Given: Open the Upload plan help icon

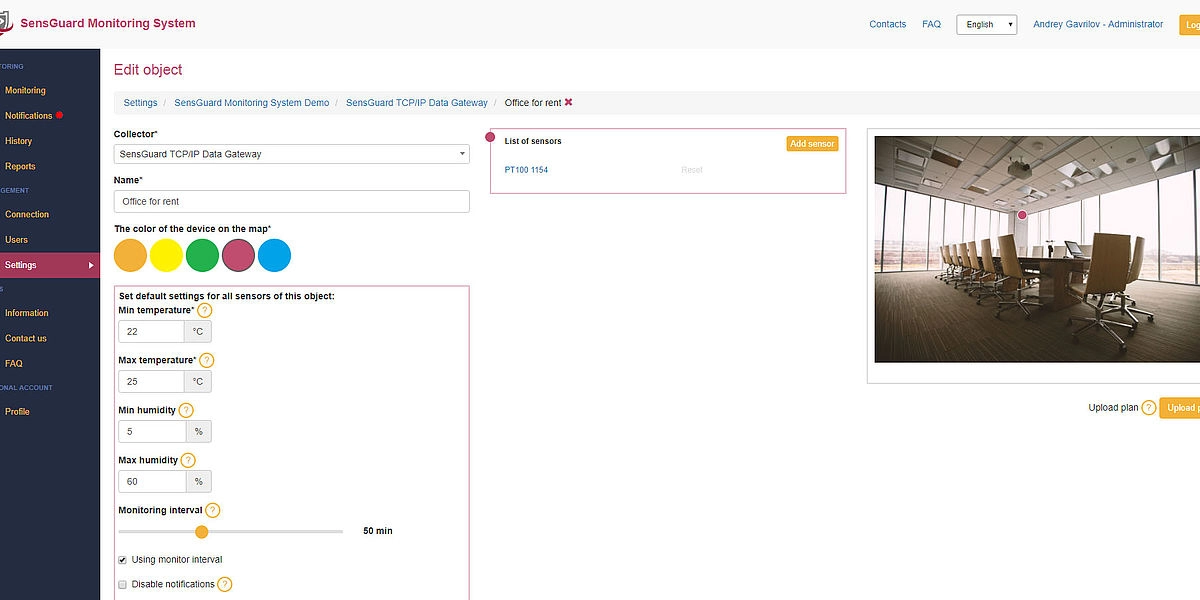Looking at the screenshot, I should tap(1149, 408).
